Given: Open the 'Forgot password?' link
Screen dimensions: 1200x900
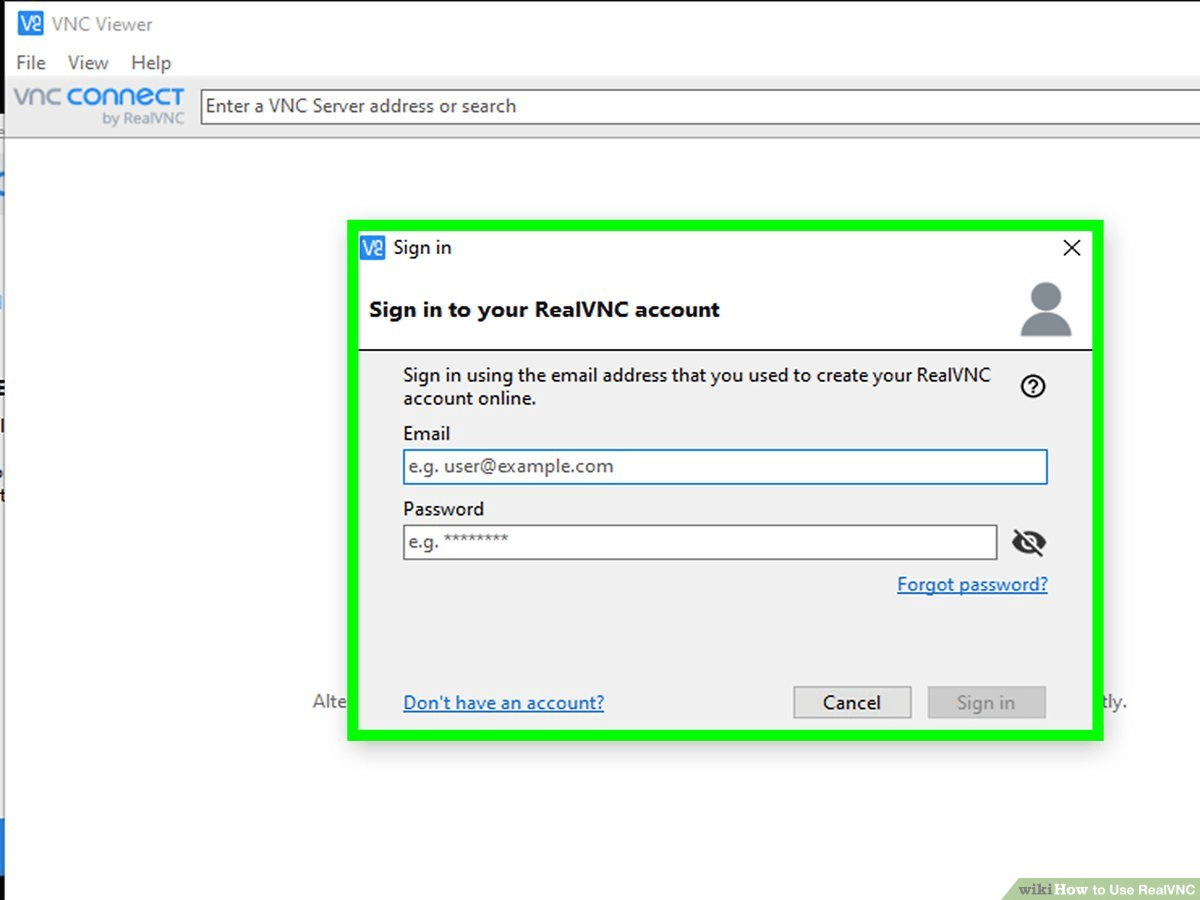Looking at the screenshot, I should [x=971, y=584].
